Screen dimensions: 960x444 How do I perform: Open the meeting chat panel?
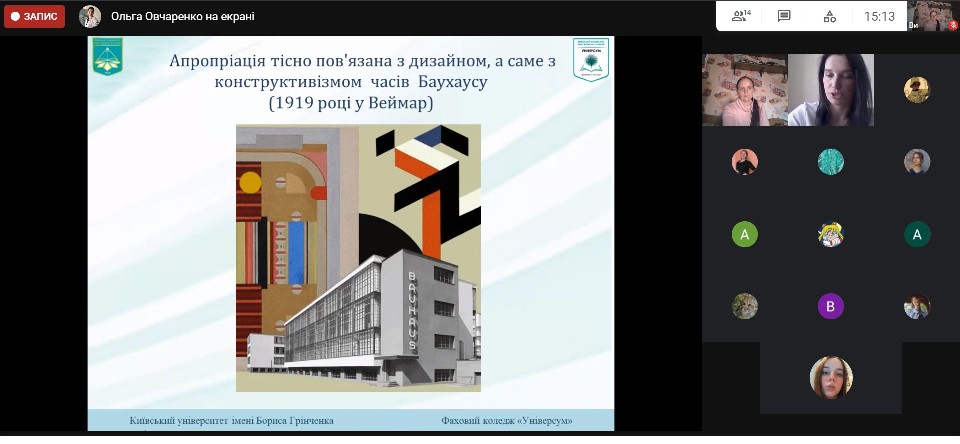point(784,17)
